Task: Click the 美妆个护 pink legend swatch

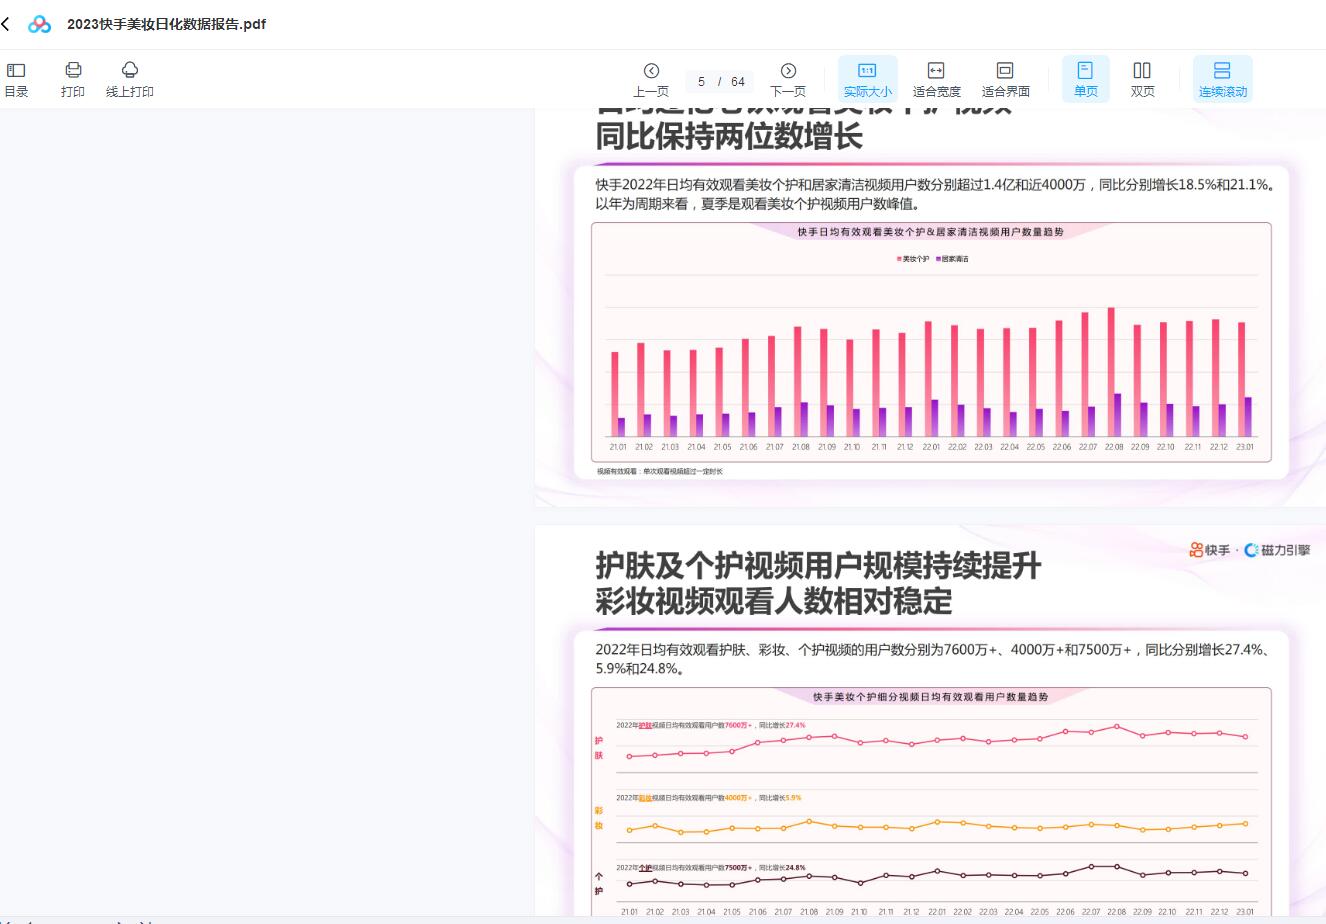Action: coord(899,259)
